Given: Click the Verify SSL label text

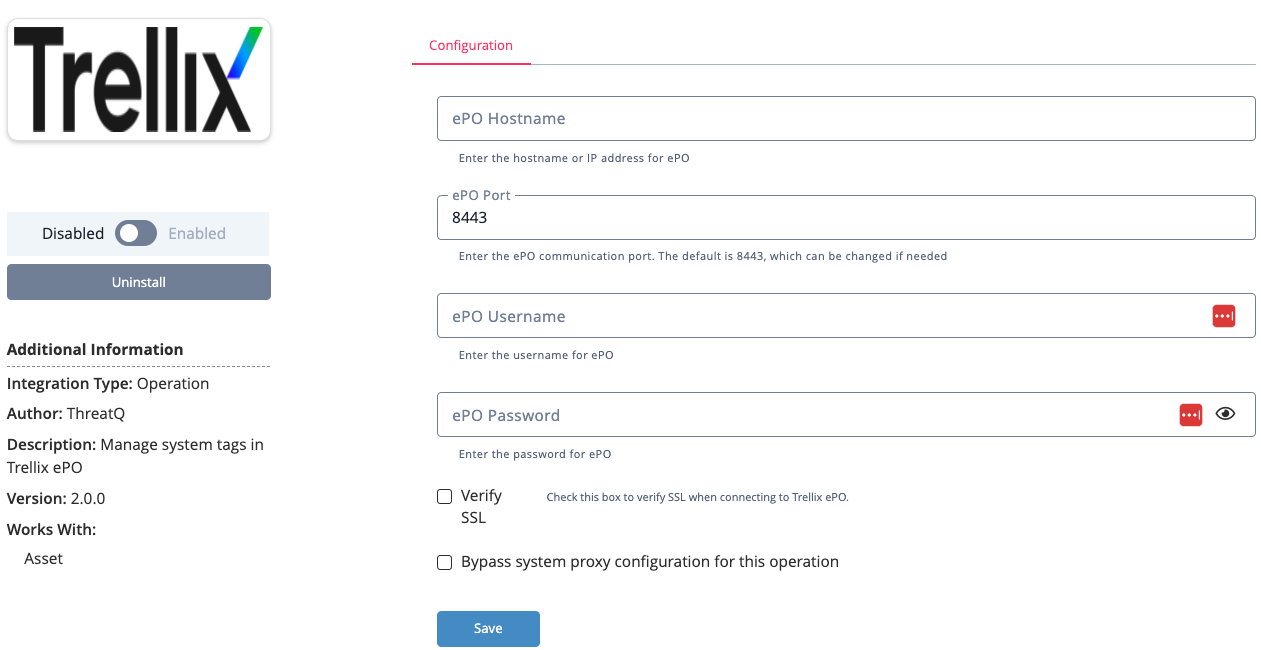Looking at the screenshot, I should click(481, 506).
